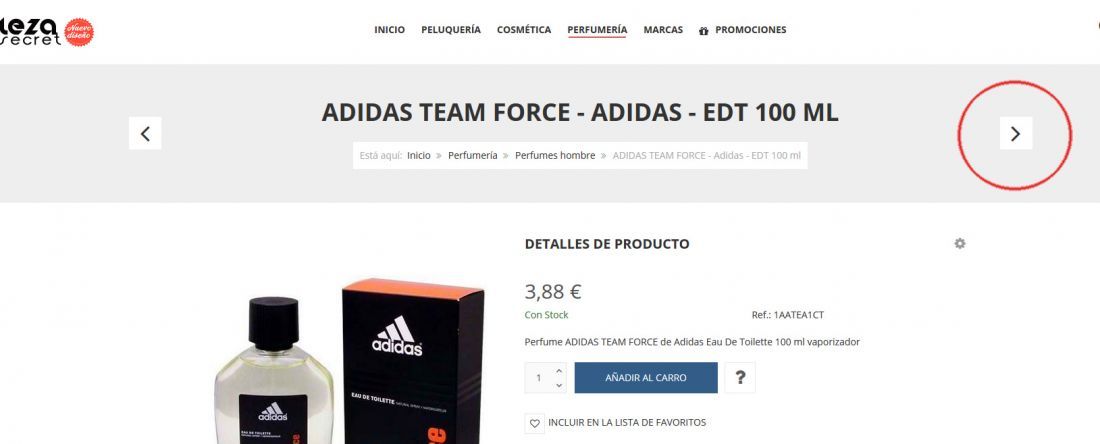Click the question mark help button
This screenshot has height=444, width=1100.
pos(739,377)
